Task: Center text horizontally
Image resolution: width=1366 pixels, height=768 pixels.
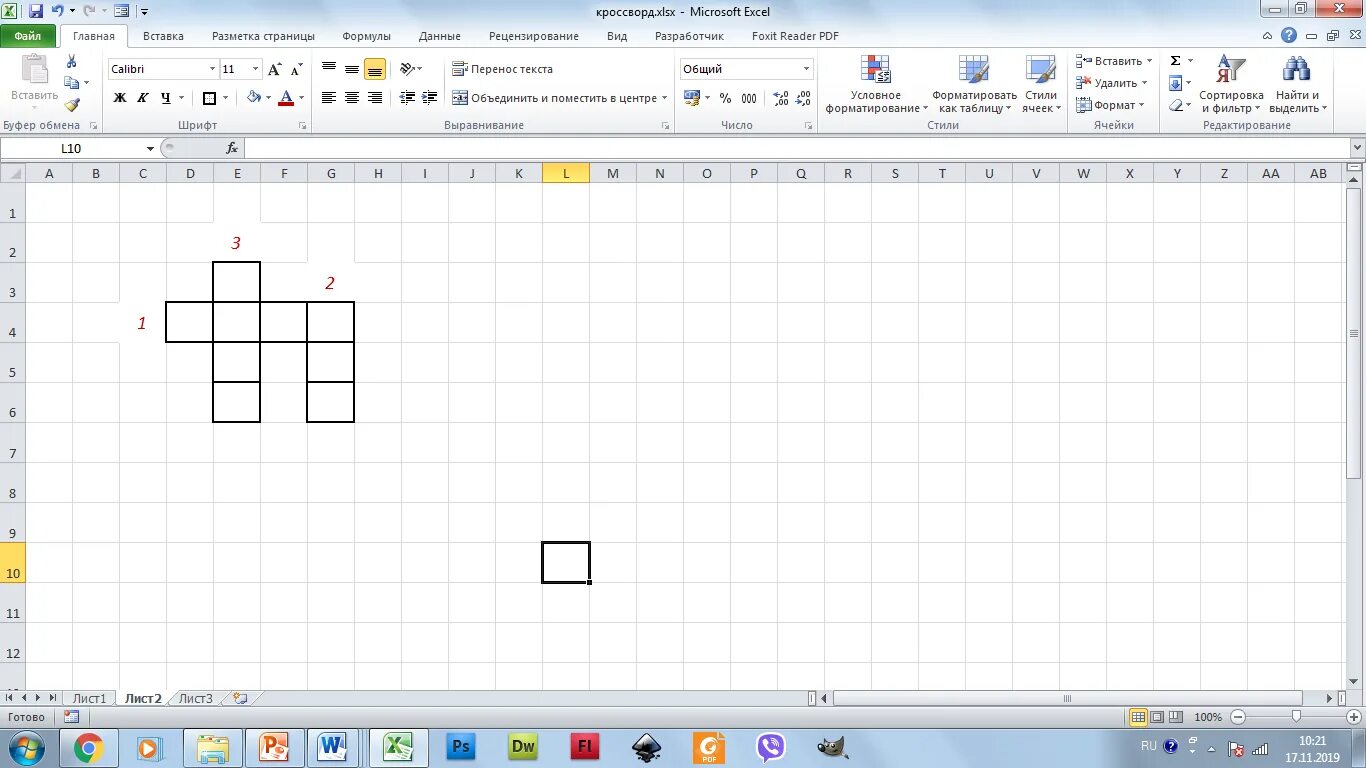Action: (352, 98)
